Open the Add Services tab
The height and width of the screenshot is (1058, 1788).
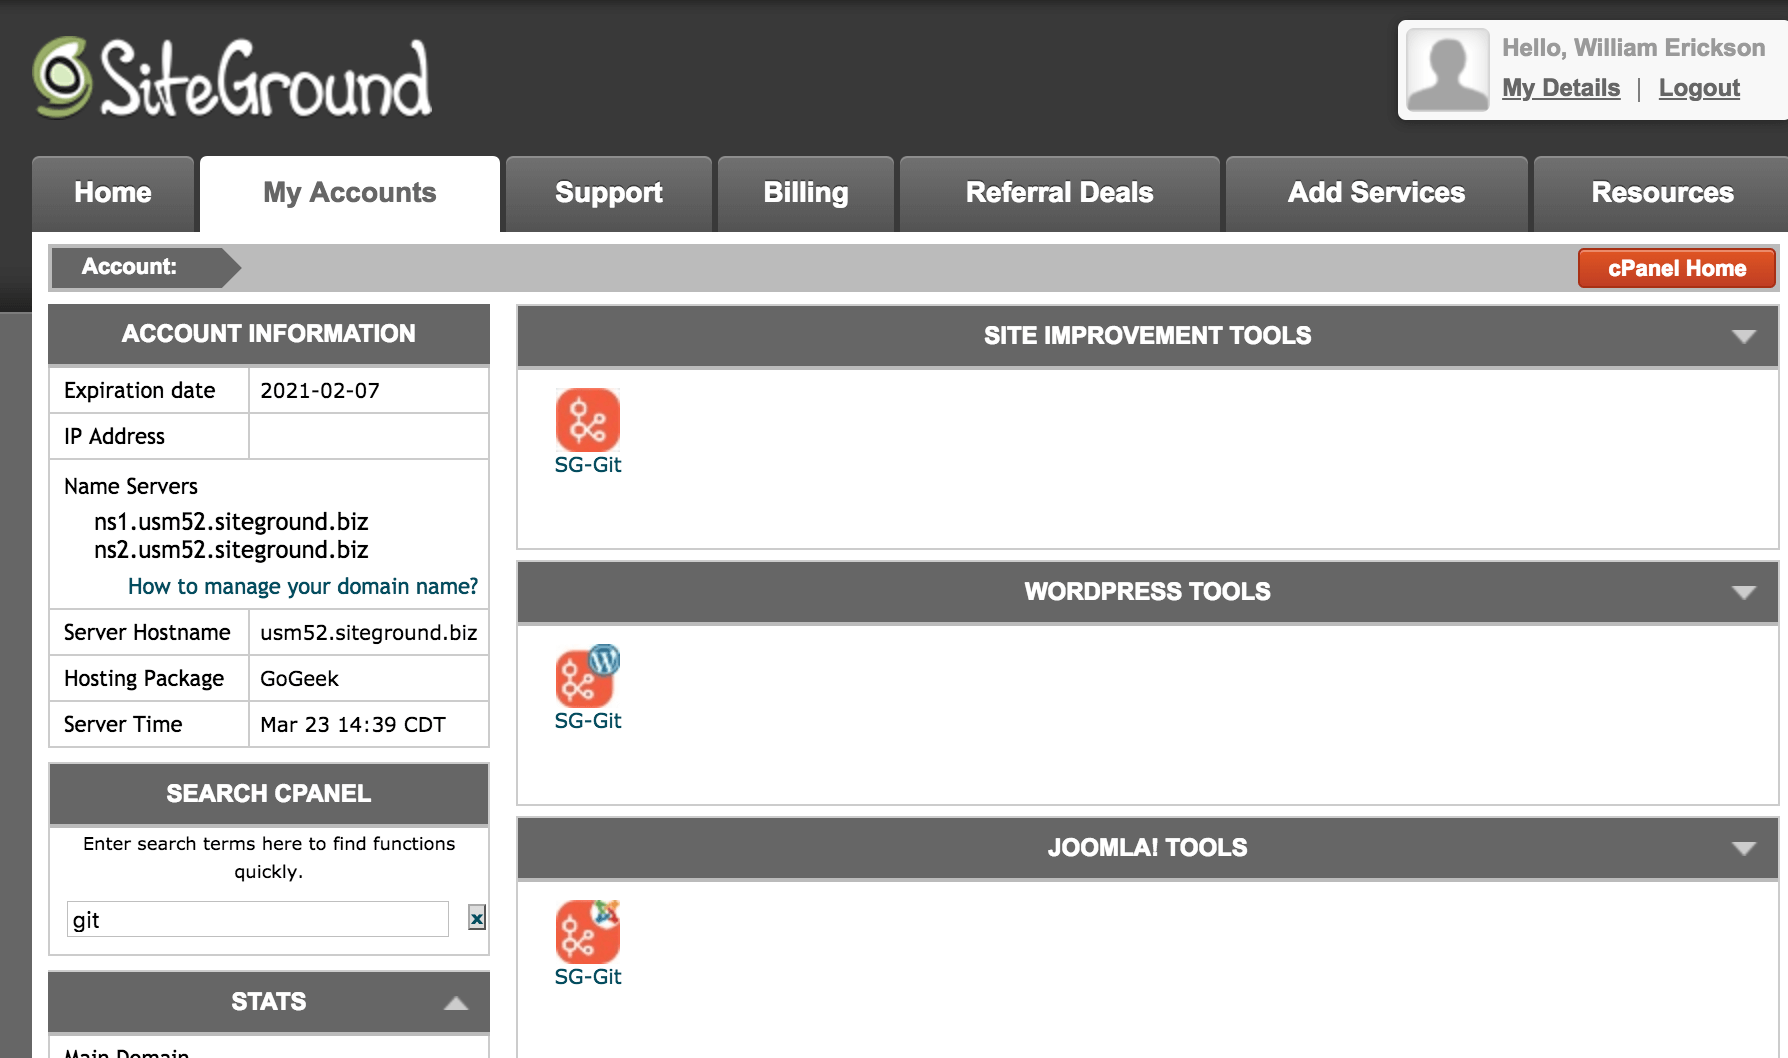[x=1377, y=193]
